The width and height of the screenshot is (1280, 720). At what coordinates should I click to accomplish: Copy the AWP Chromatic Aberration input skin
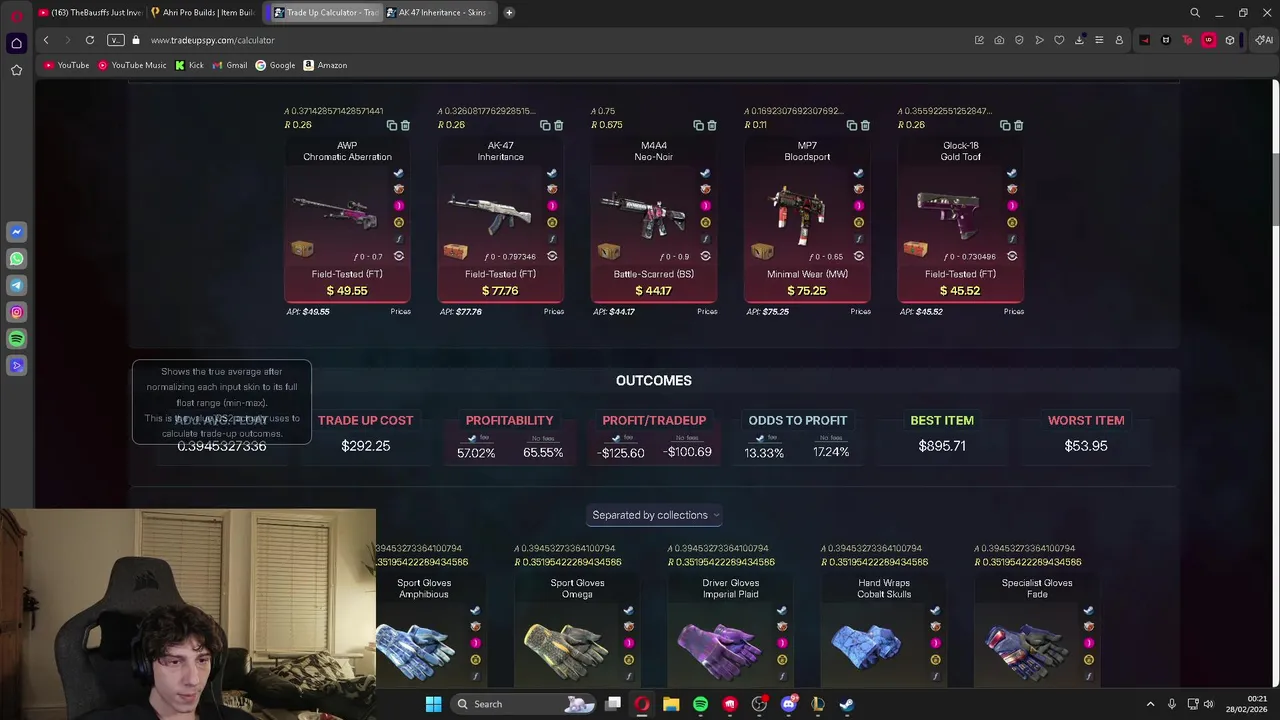[392, 125]
